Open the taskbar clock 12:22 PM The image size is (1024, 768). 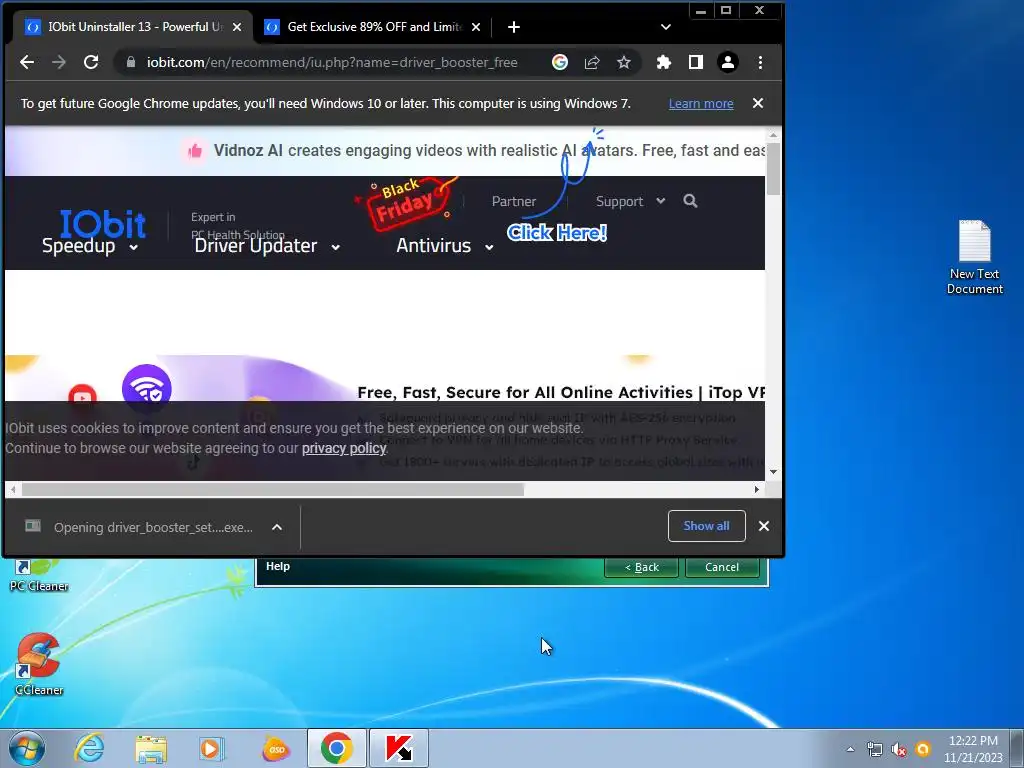coord(973,749)
